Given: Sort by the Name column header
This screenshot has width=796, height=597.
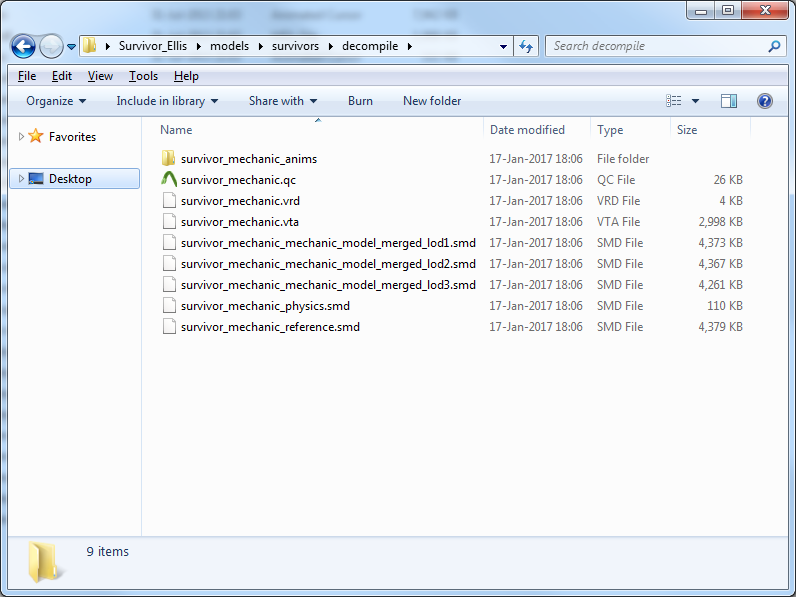Looking at the screenshot, I should [176, 130].
